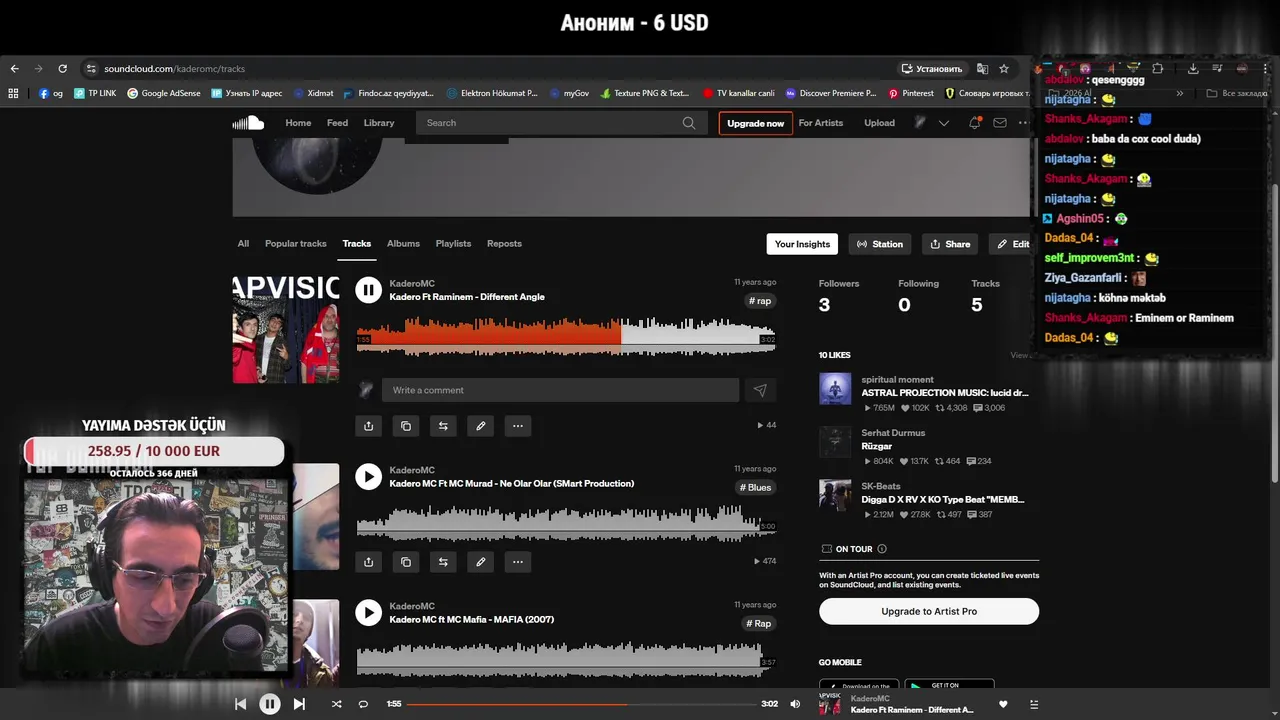Open the Rüzgar liked track
This screenshot has height=720, width=1280.
click(x=877, y=447)
